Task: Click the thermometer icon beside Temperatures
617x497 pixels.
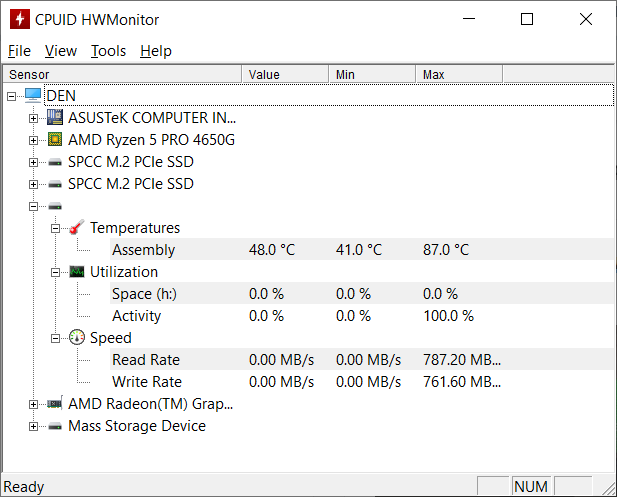Action: click(x=77, y=227)
